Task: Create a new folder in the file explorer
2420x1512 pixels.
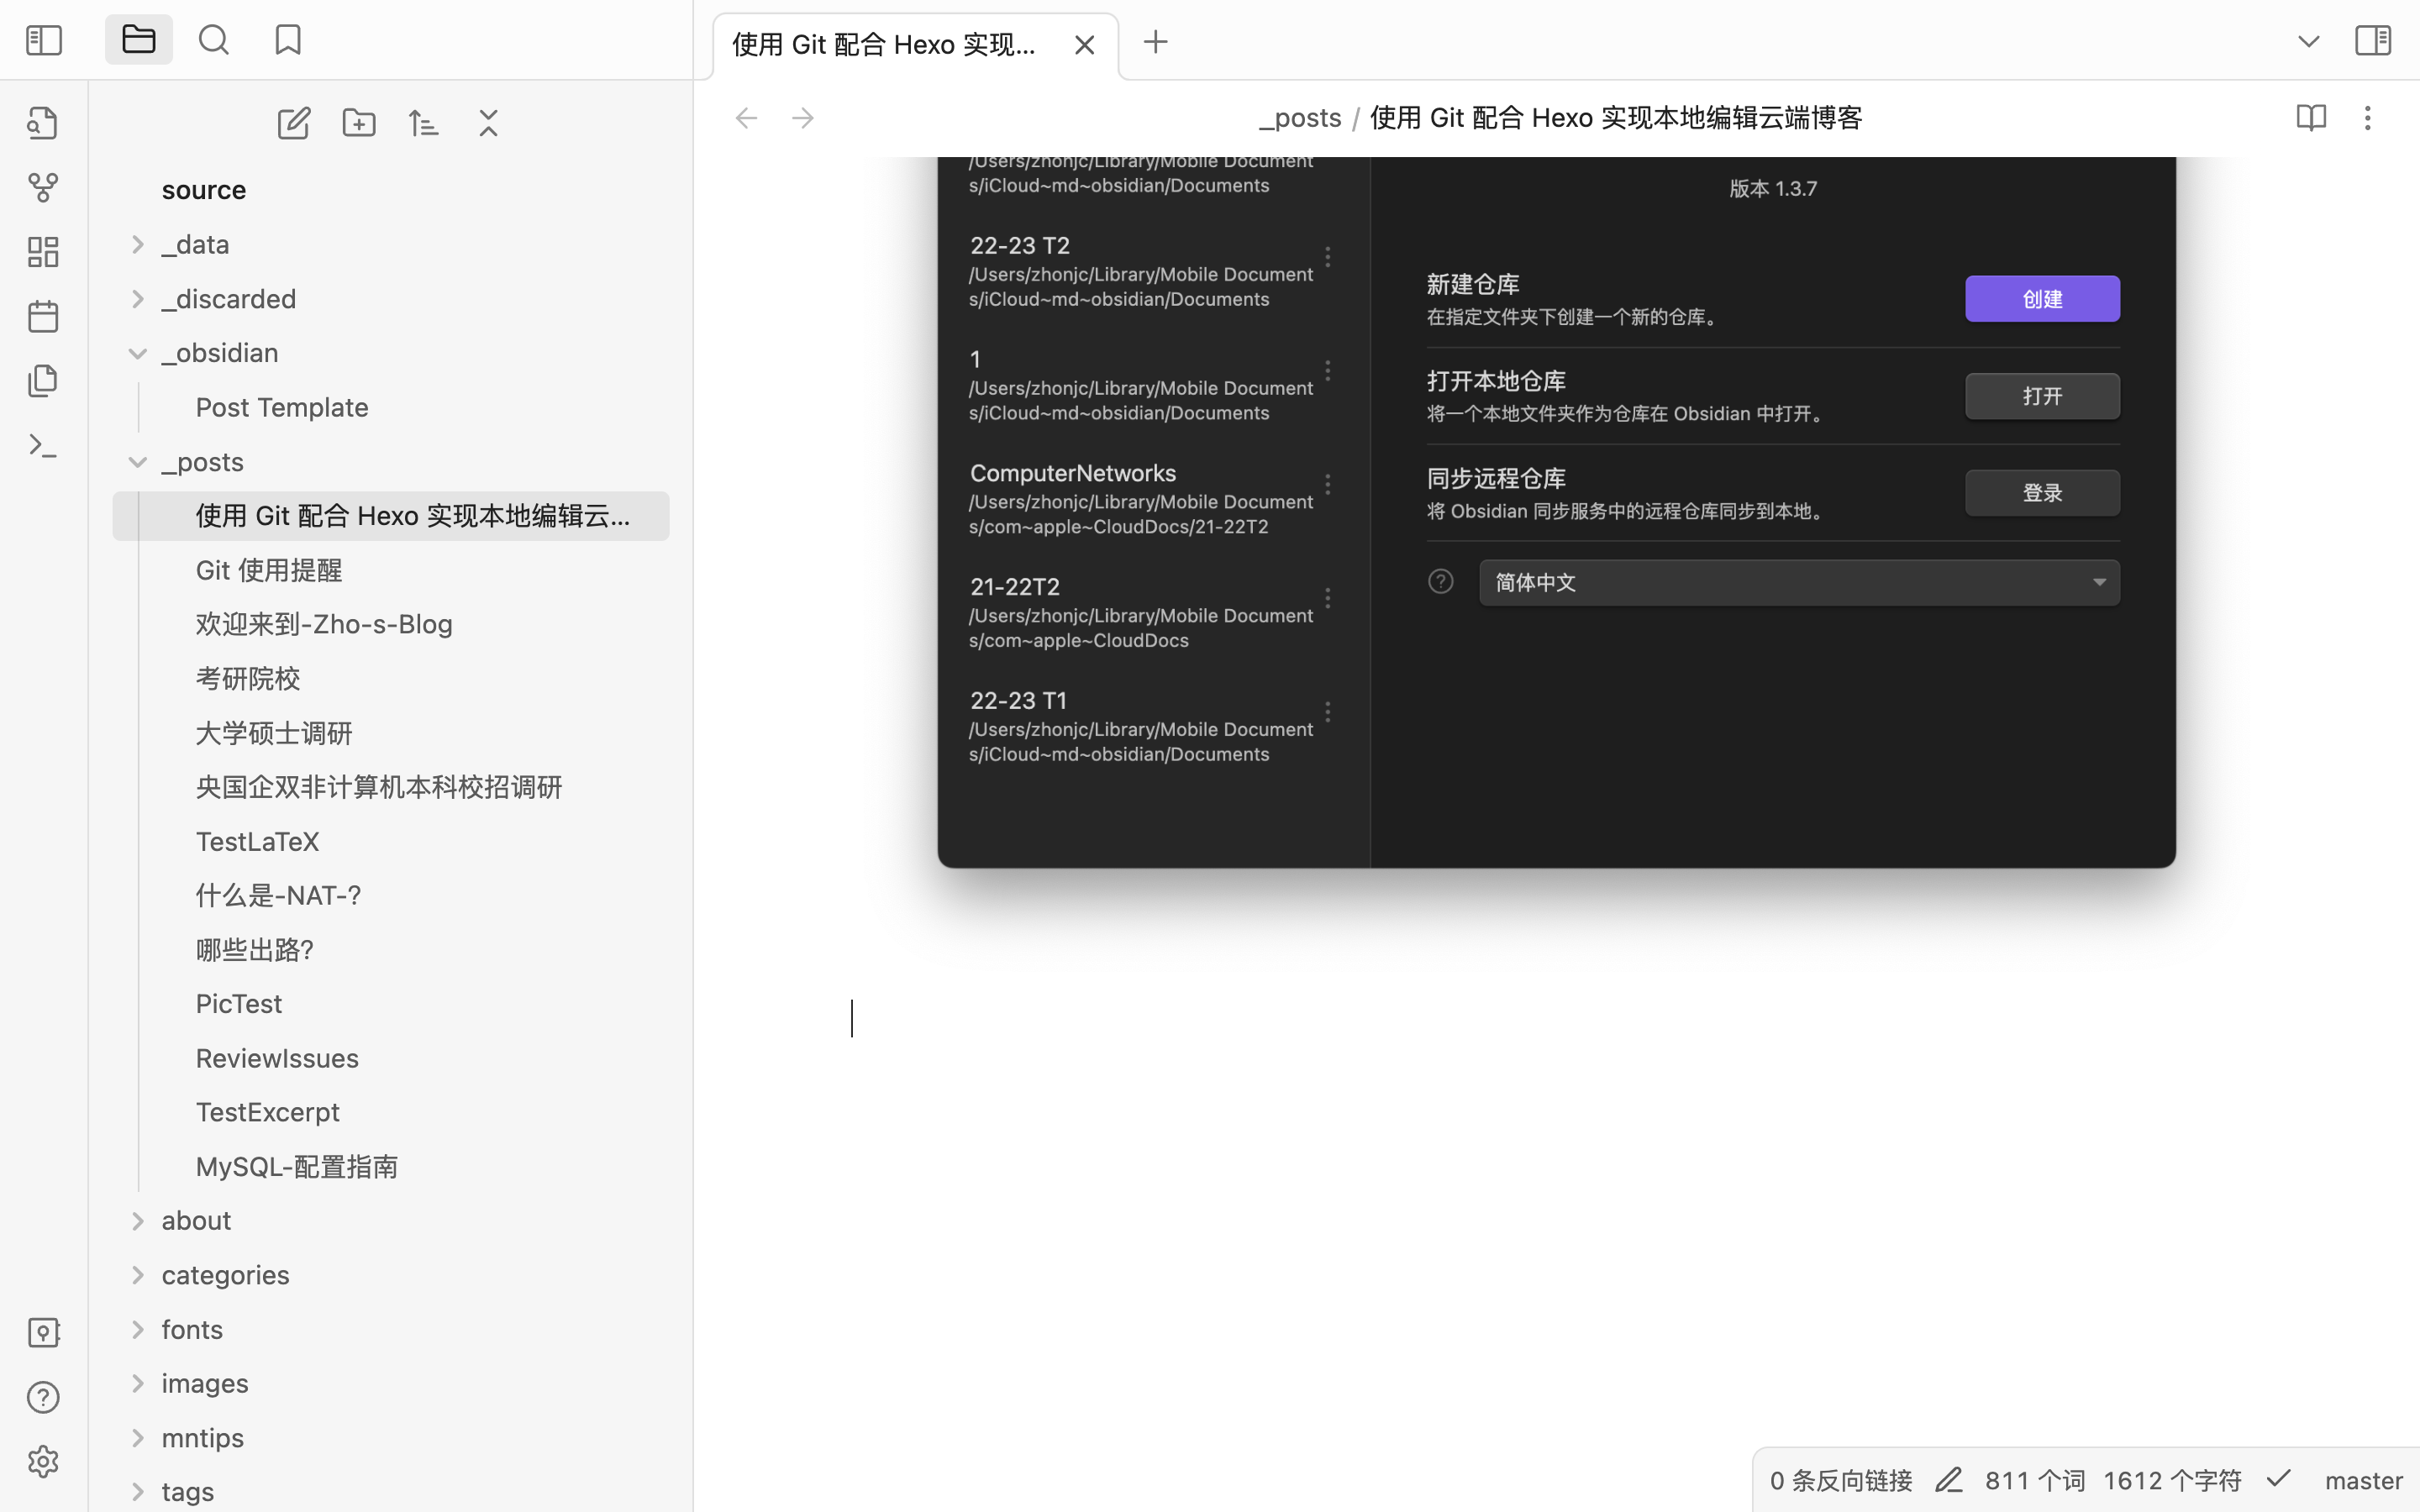Action: click(x=359, y=122)
